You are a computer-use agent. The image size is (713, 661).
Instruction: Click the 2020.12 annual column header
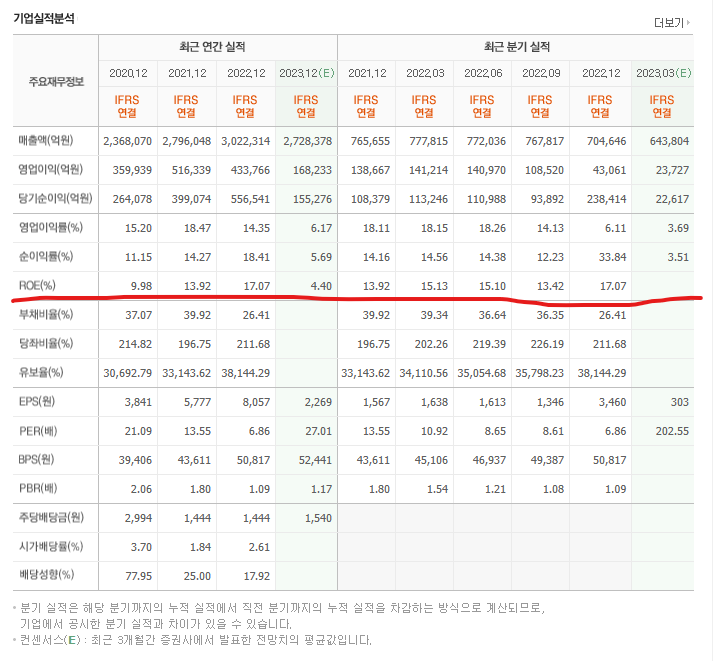(128, 73)
